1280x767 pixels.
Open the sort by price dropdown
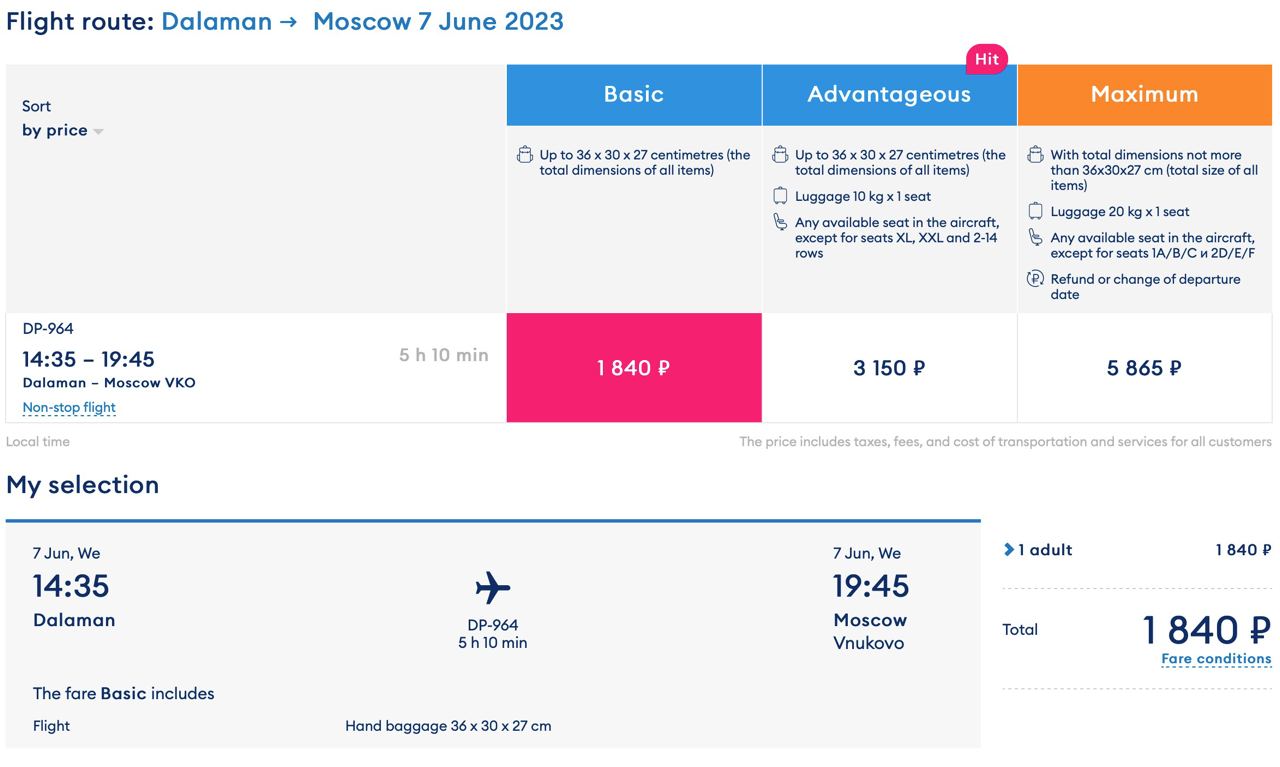point(62,130)
